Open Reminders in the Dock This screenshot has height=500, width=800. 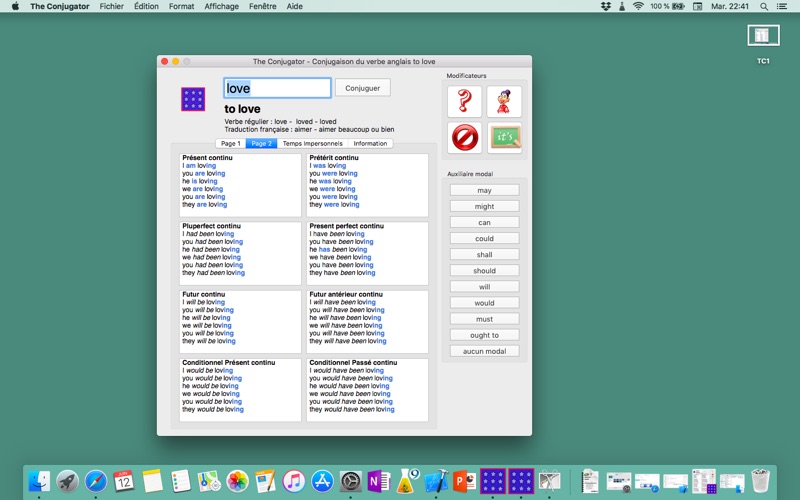(181, 481)
